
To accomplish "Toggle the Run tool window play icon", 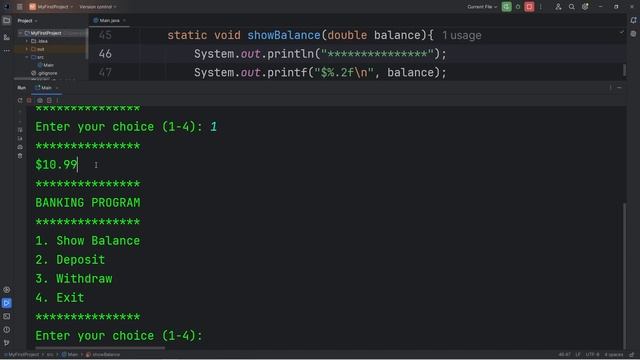I will tap(7, 303).
